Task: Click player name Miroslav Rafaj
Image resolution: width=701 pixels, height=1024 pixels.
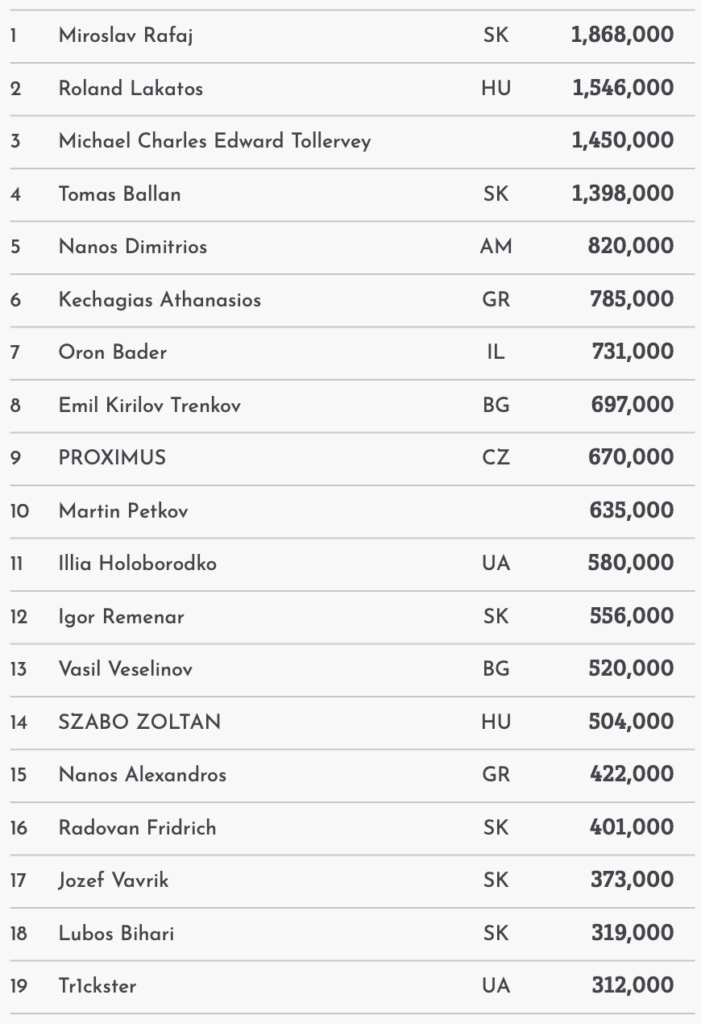Action: 126,36
